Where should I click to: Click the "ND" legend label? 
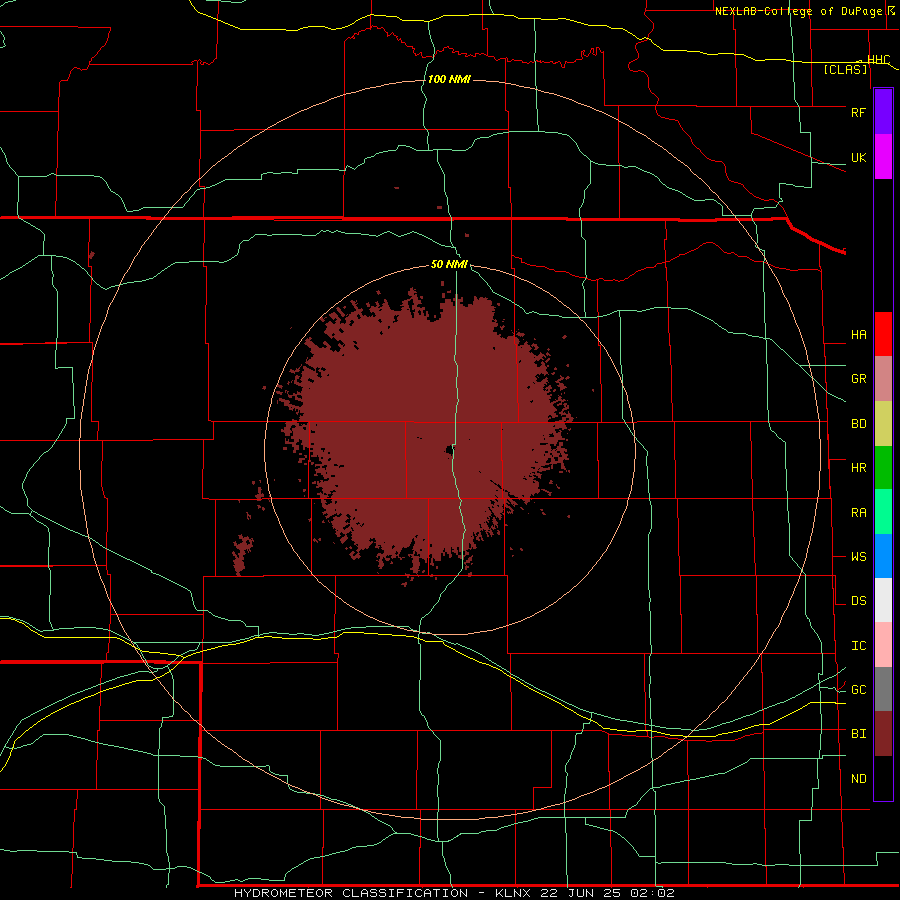coord(858,779)
